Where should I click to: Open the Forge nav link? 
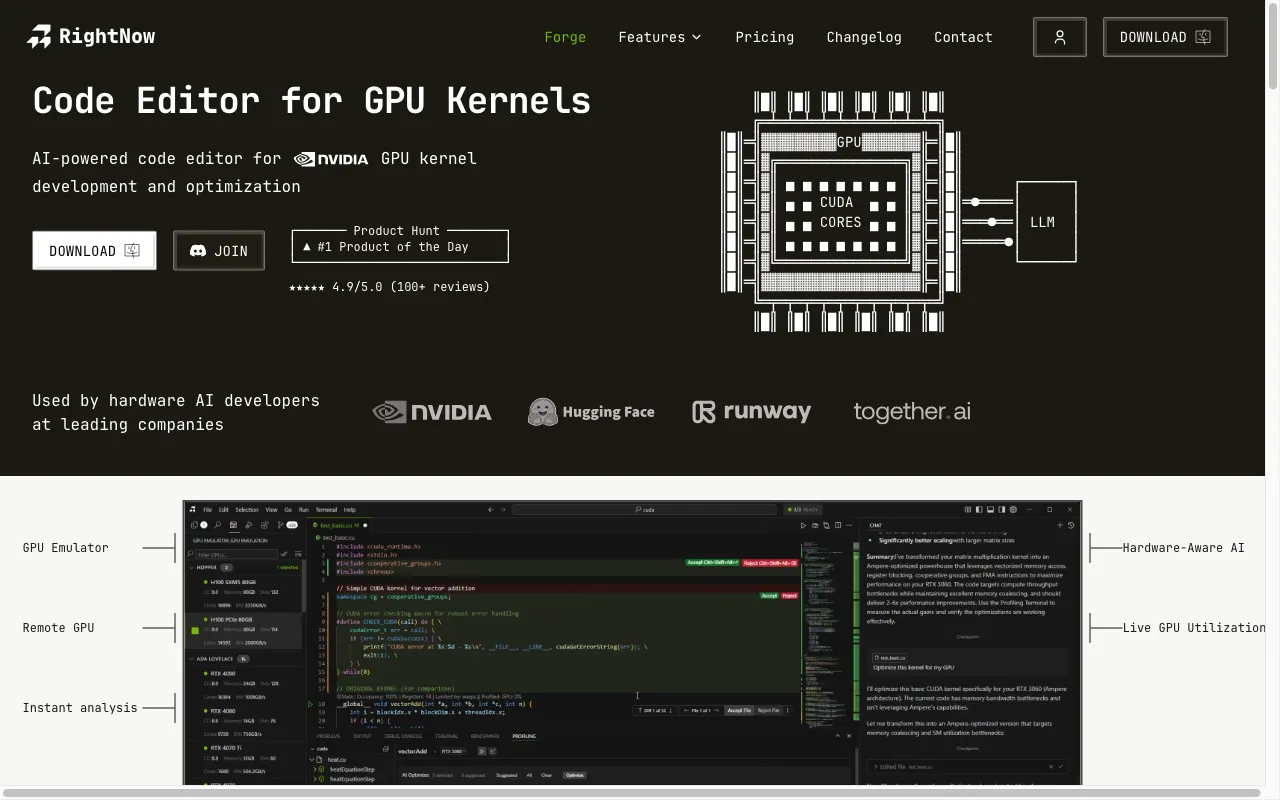pos(565,37)
